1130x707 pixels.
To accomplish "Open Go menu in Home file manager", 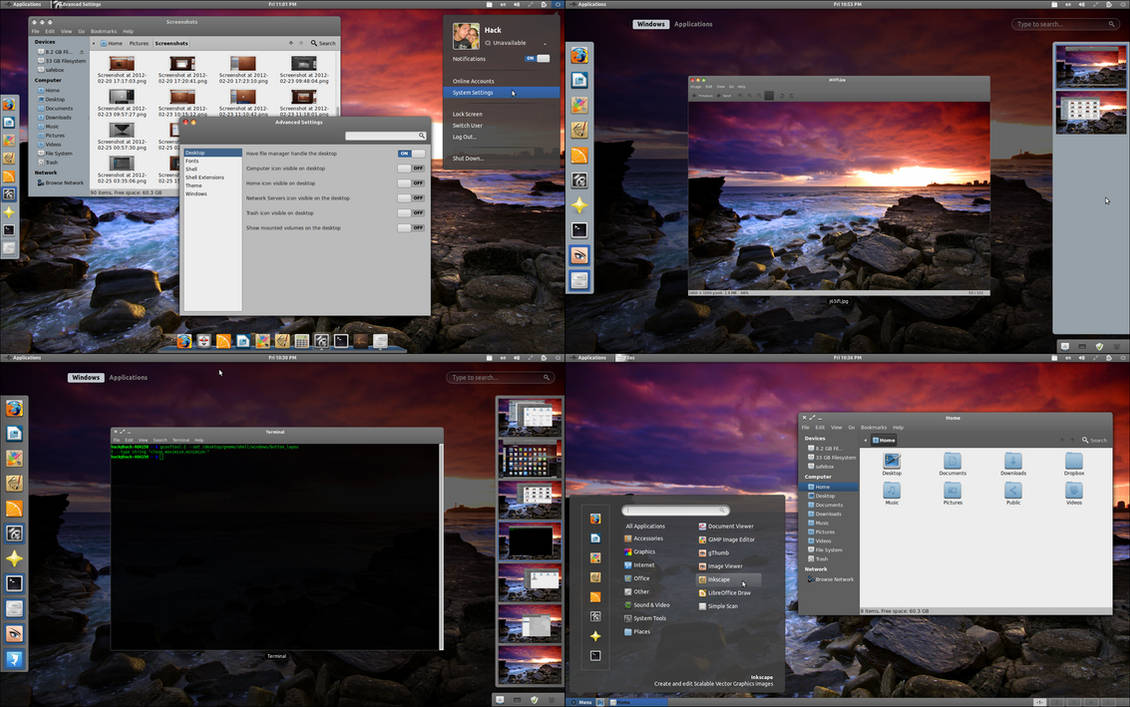I will point(852,427).
